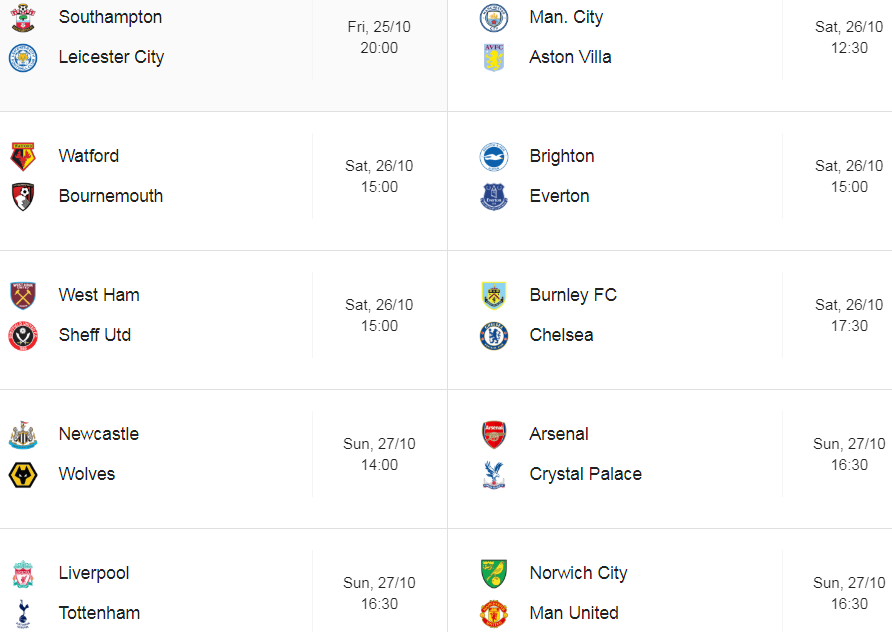Select the Fri 25/10 20:00 kickoff time

point(379,37)
